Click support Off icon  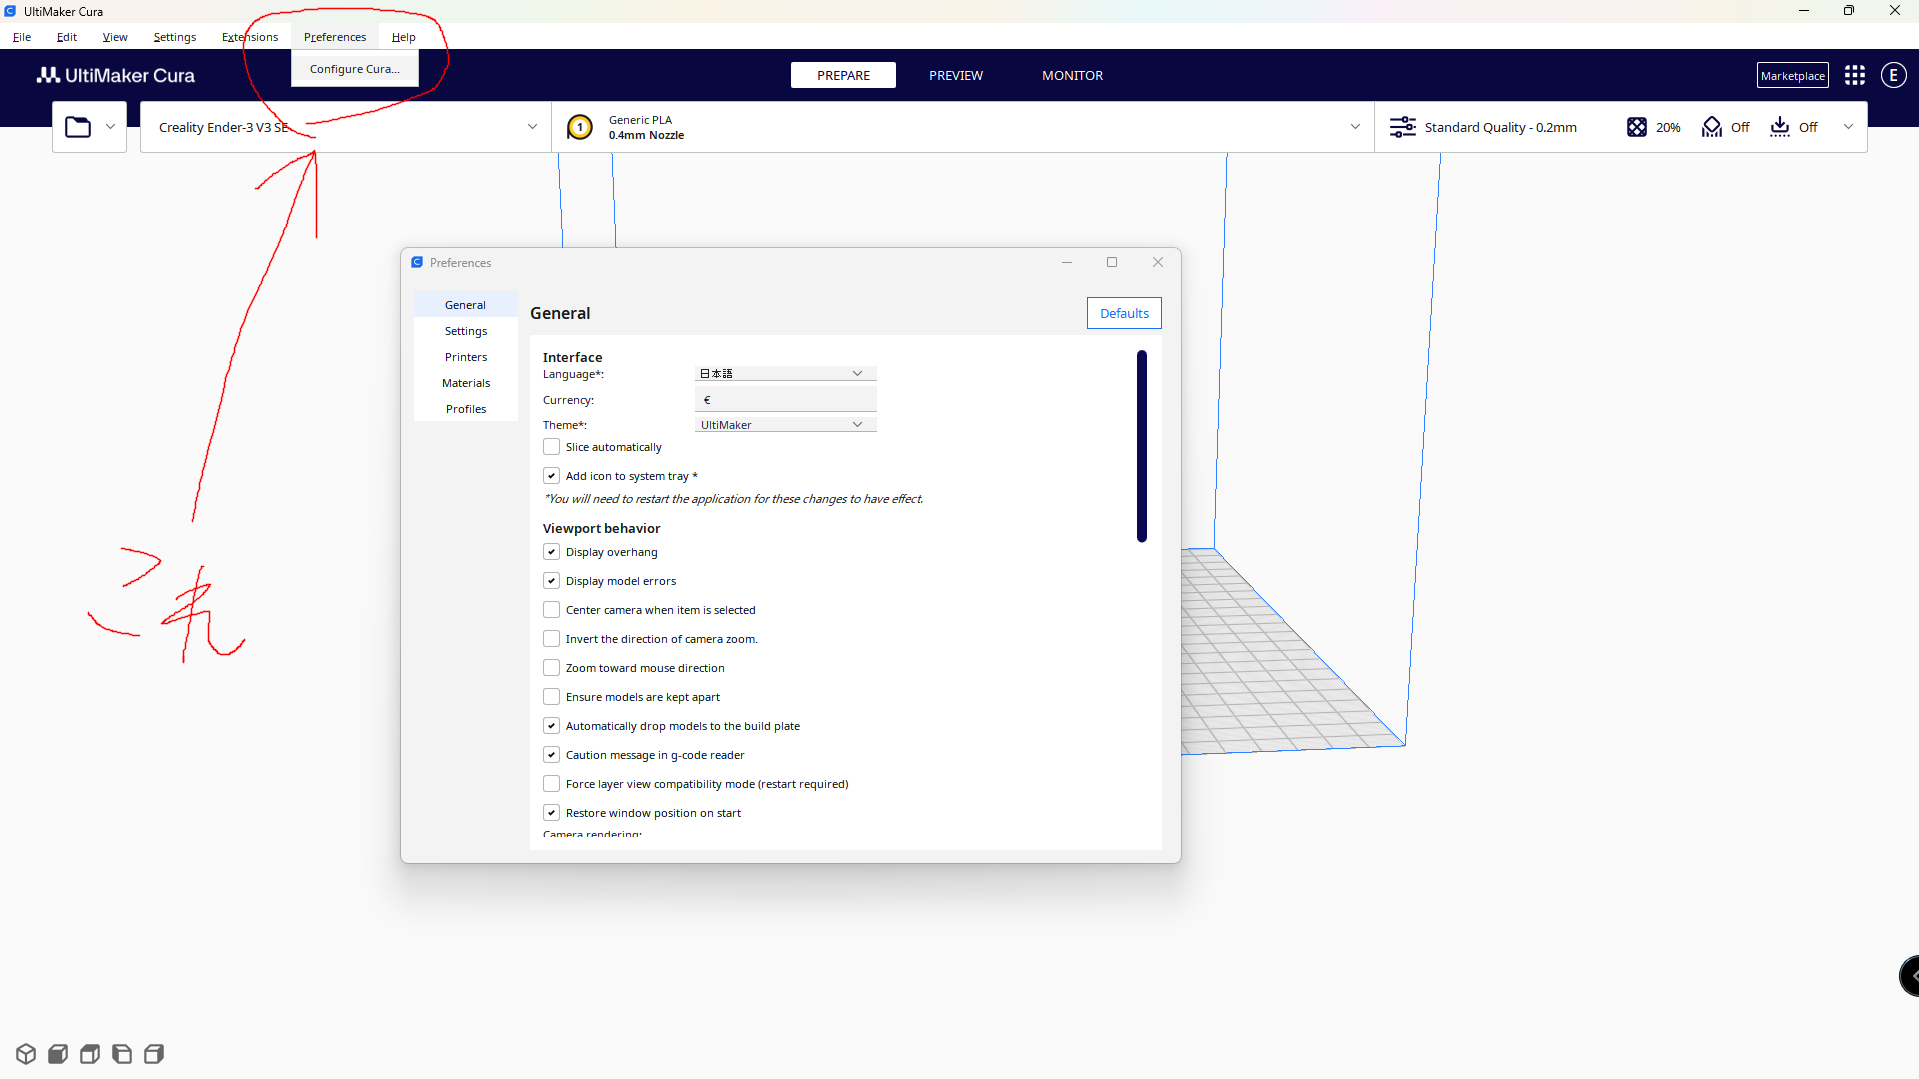tap(1712, 127)
